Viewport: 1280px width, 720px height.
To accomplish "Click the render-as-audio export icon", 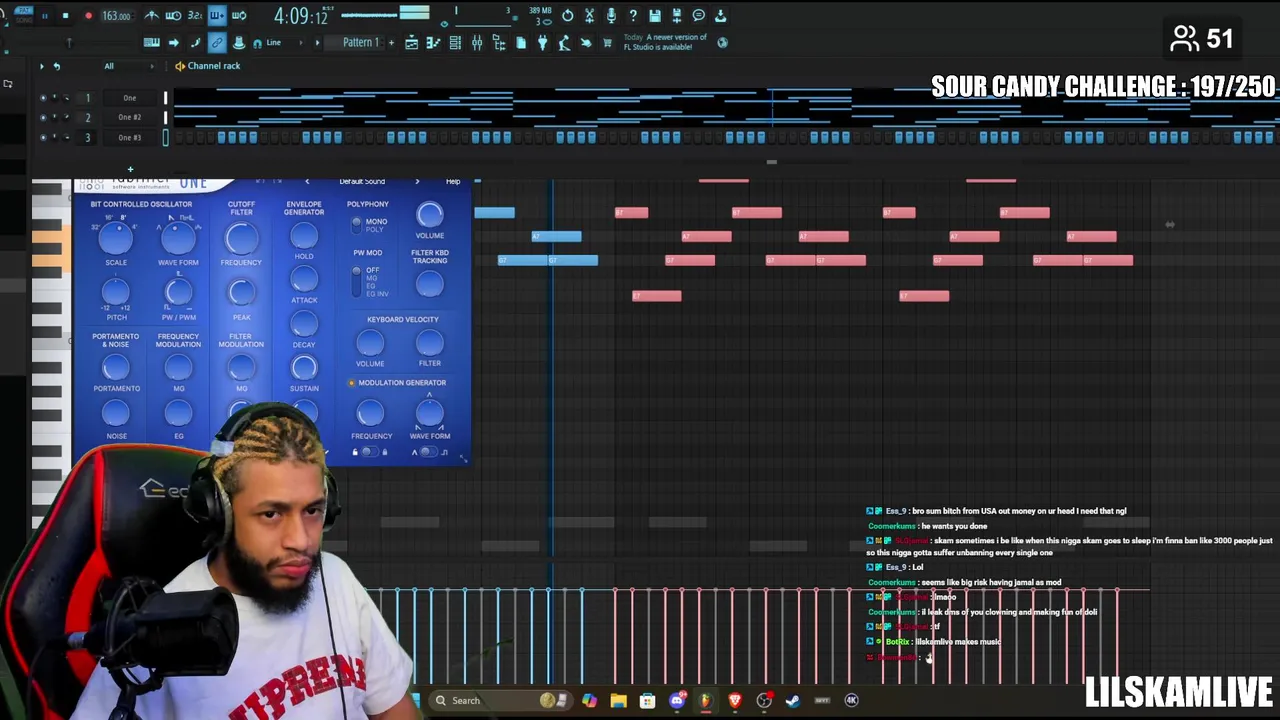I will (x=677, y=16).
